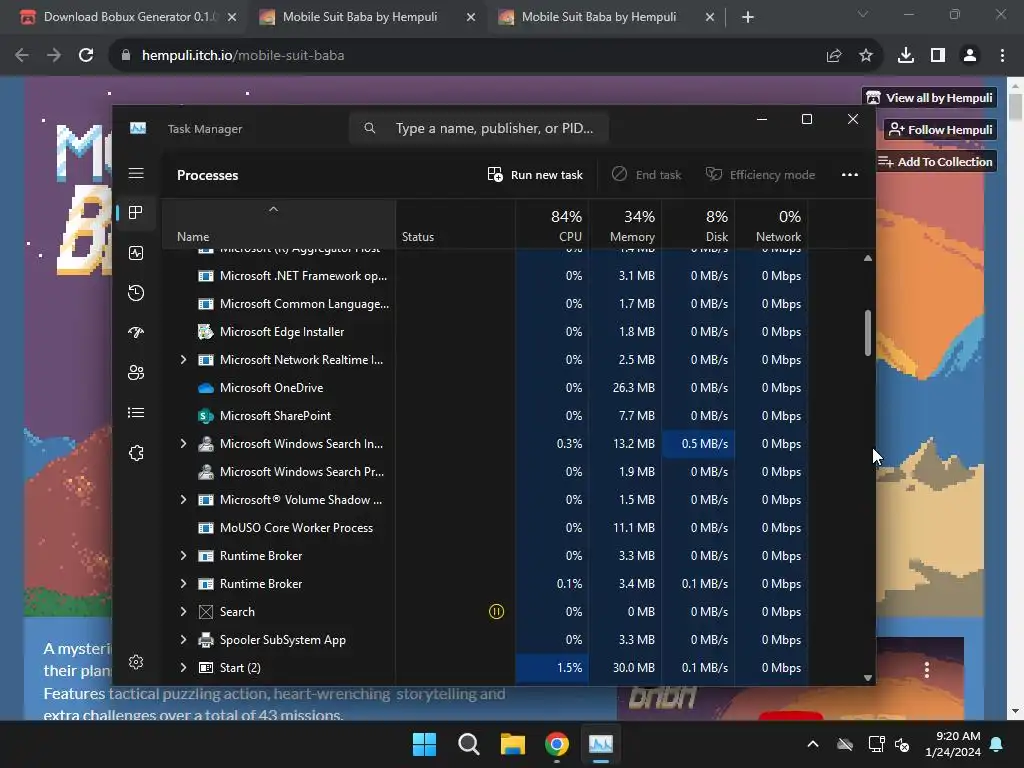Click Task Manager scrollbar thumb

(x=867, y=333)
